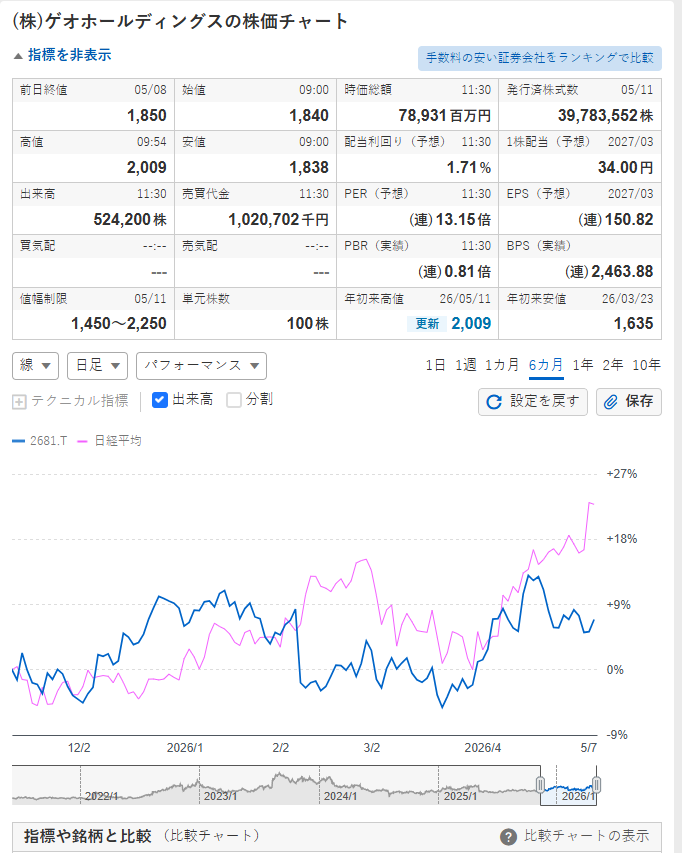The image size is (682, 853).
Task: Open the 線 chart type dropdown
Action: point(35,366)
